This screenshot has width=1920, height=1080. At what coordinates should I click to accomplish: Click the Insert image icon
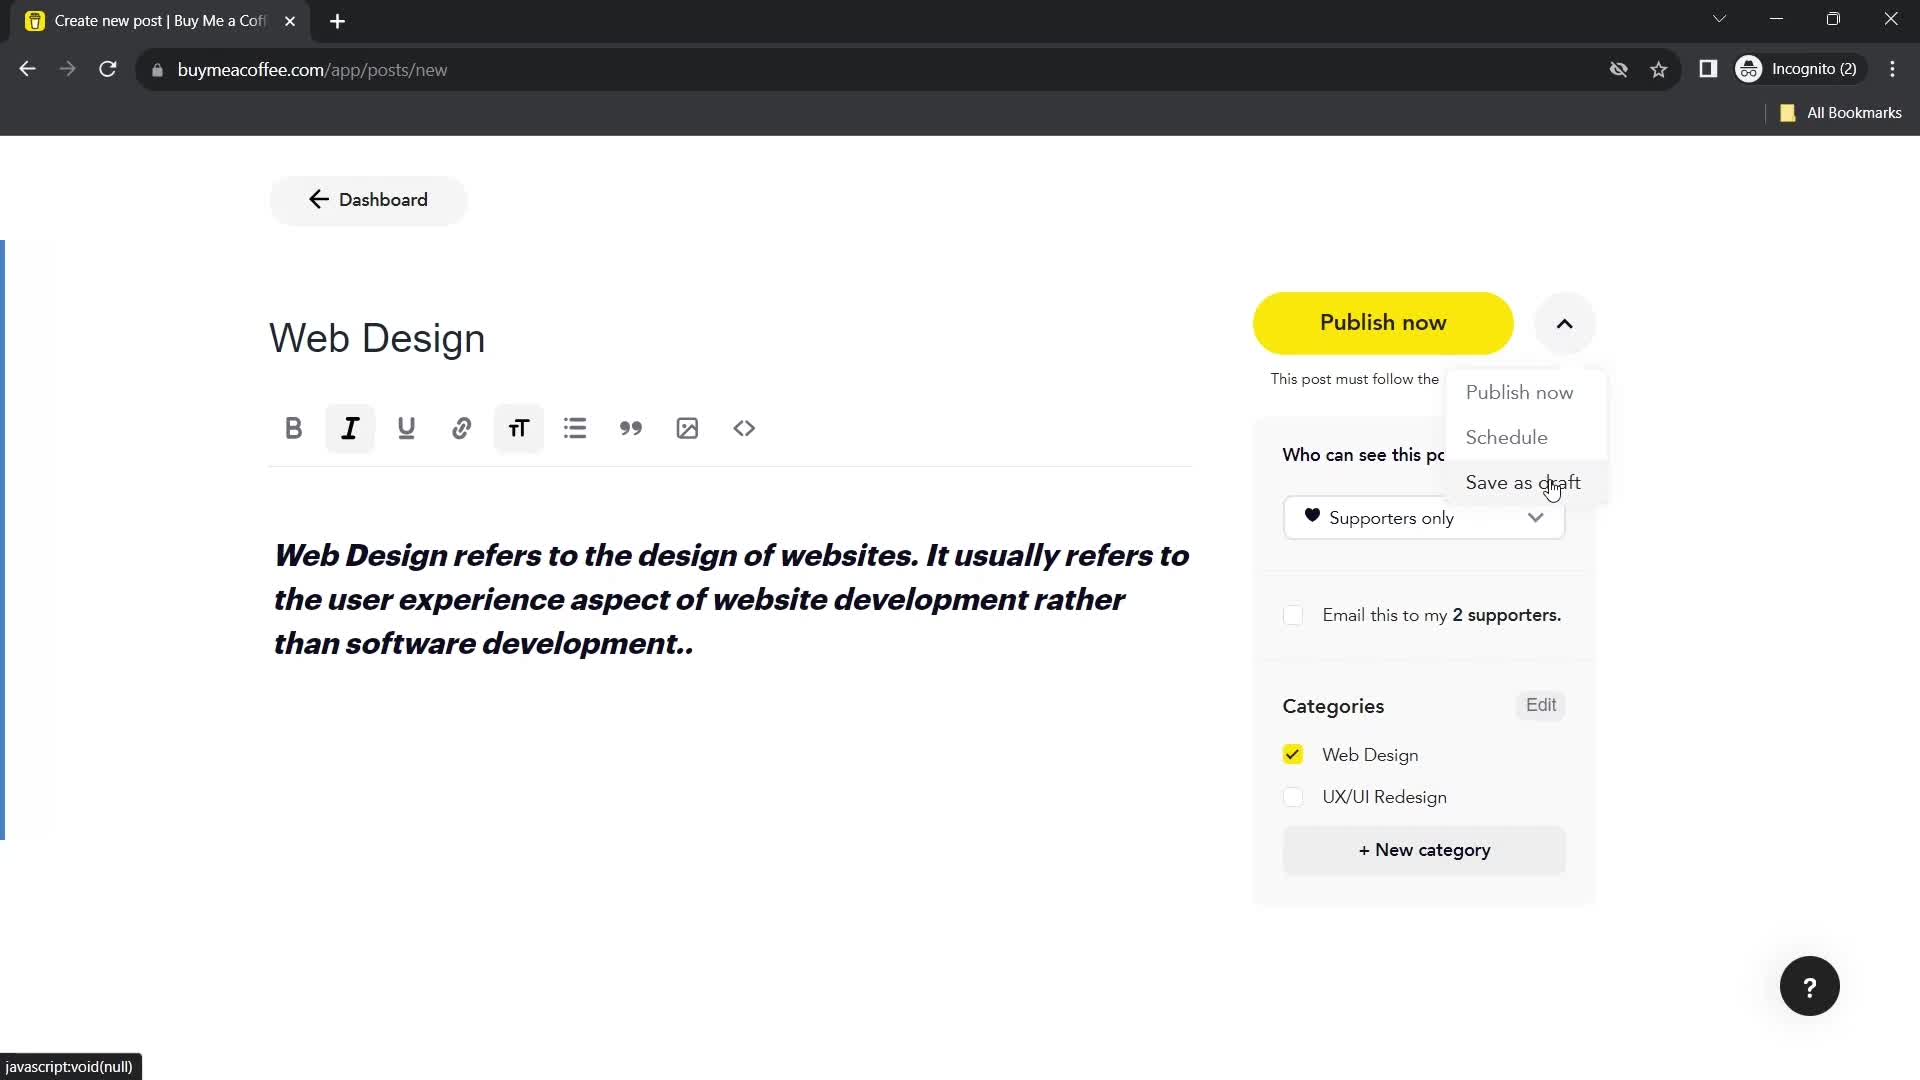pyautogui.click(x=688, y=427)
